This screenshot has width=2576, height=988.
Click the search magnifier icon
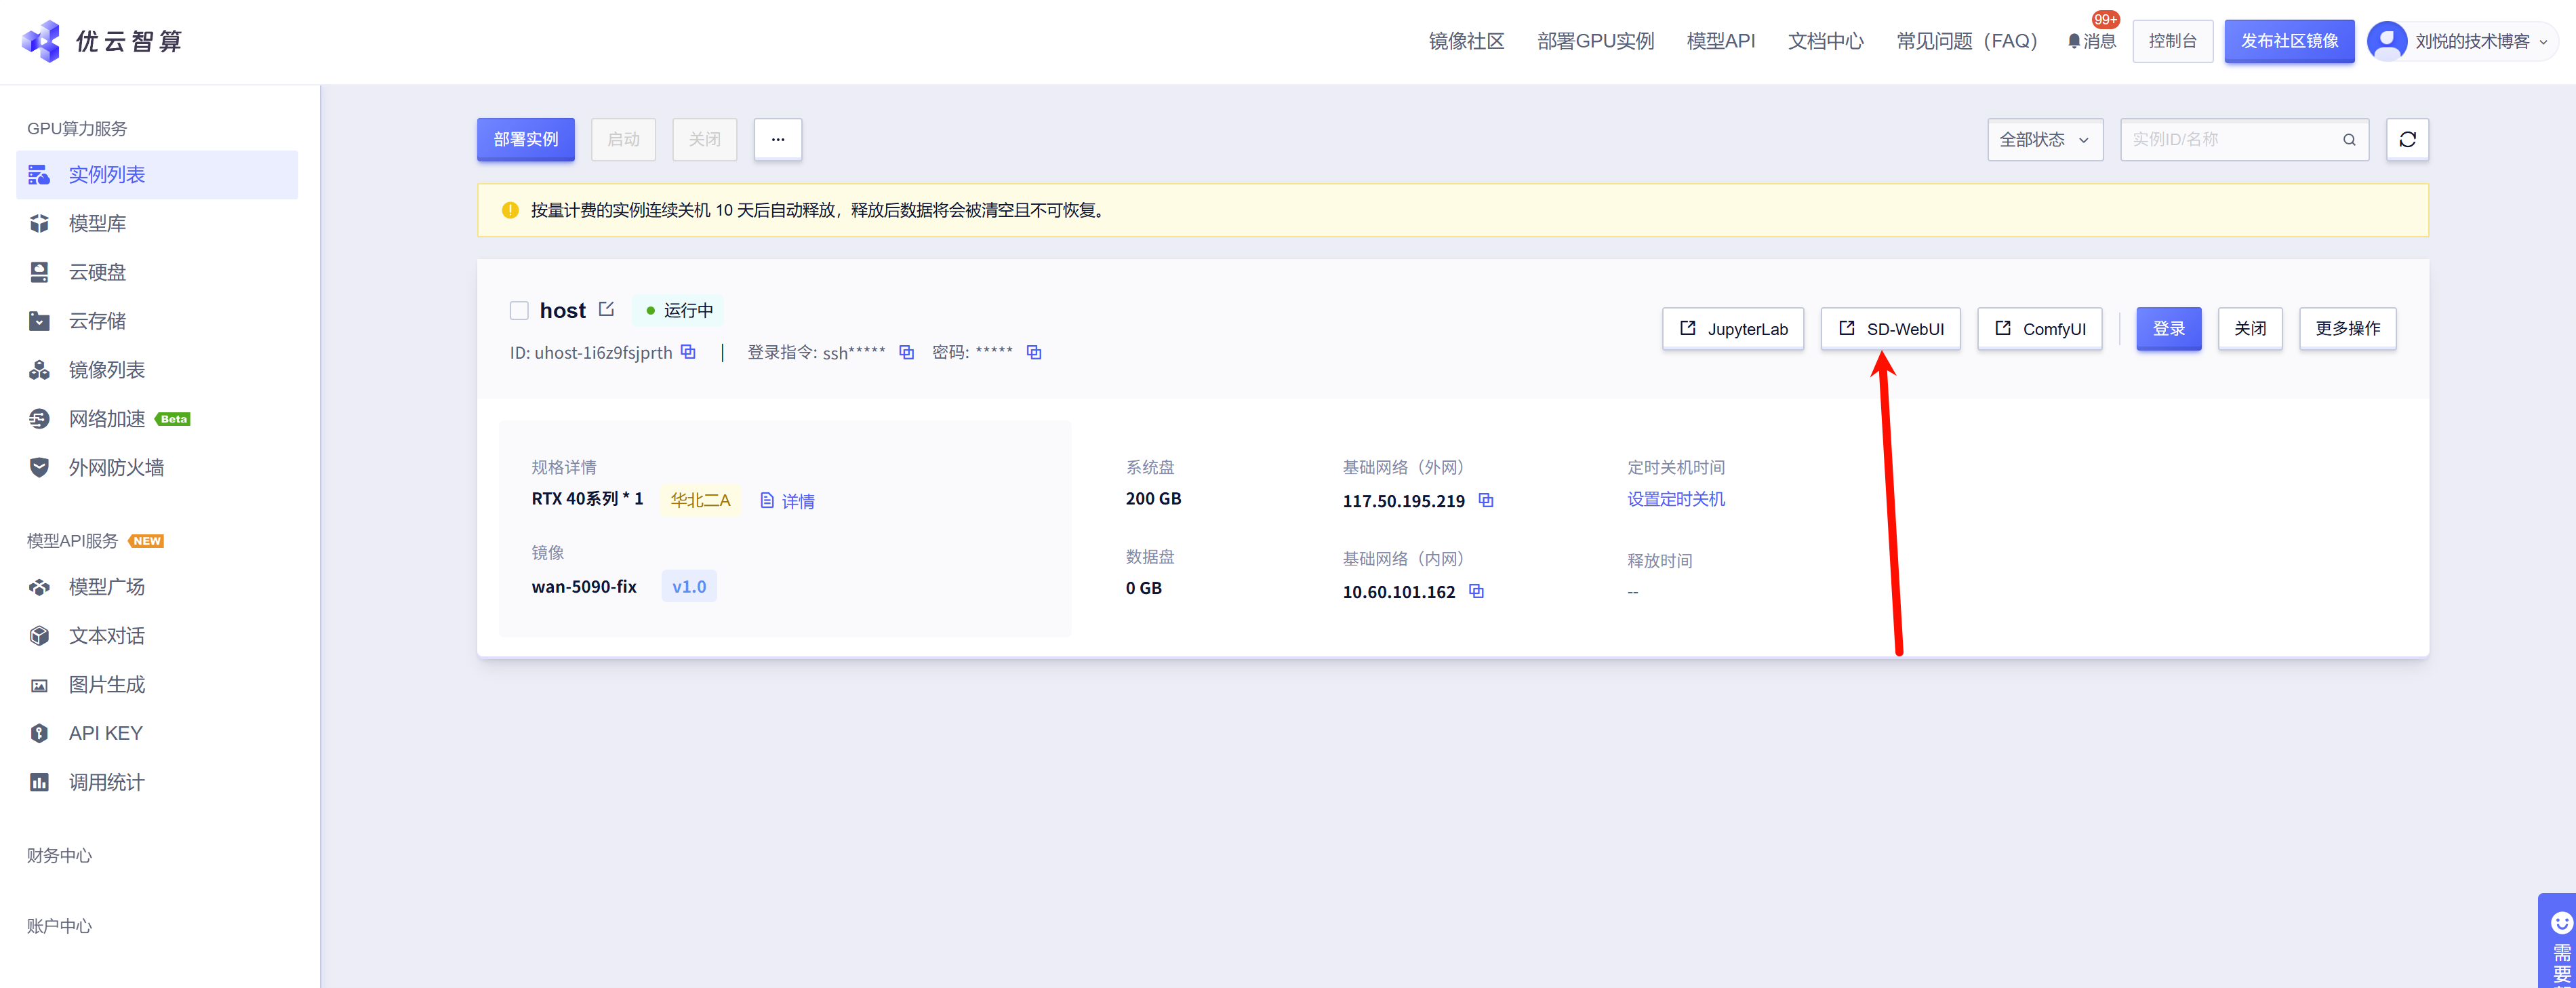[2349, 139]
